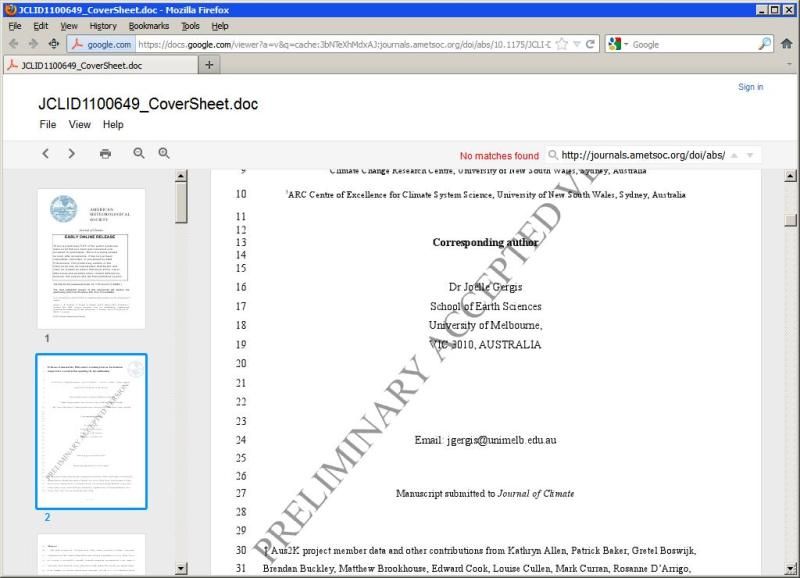Go forward with Firefox forward arrow
This screenshot has height=578, width=800.
coord(33,44)
